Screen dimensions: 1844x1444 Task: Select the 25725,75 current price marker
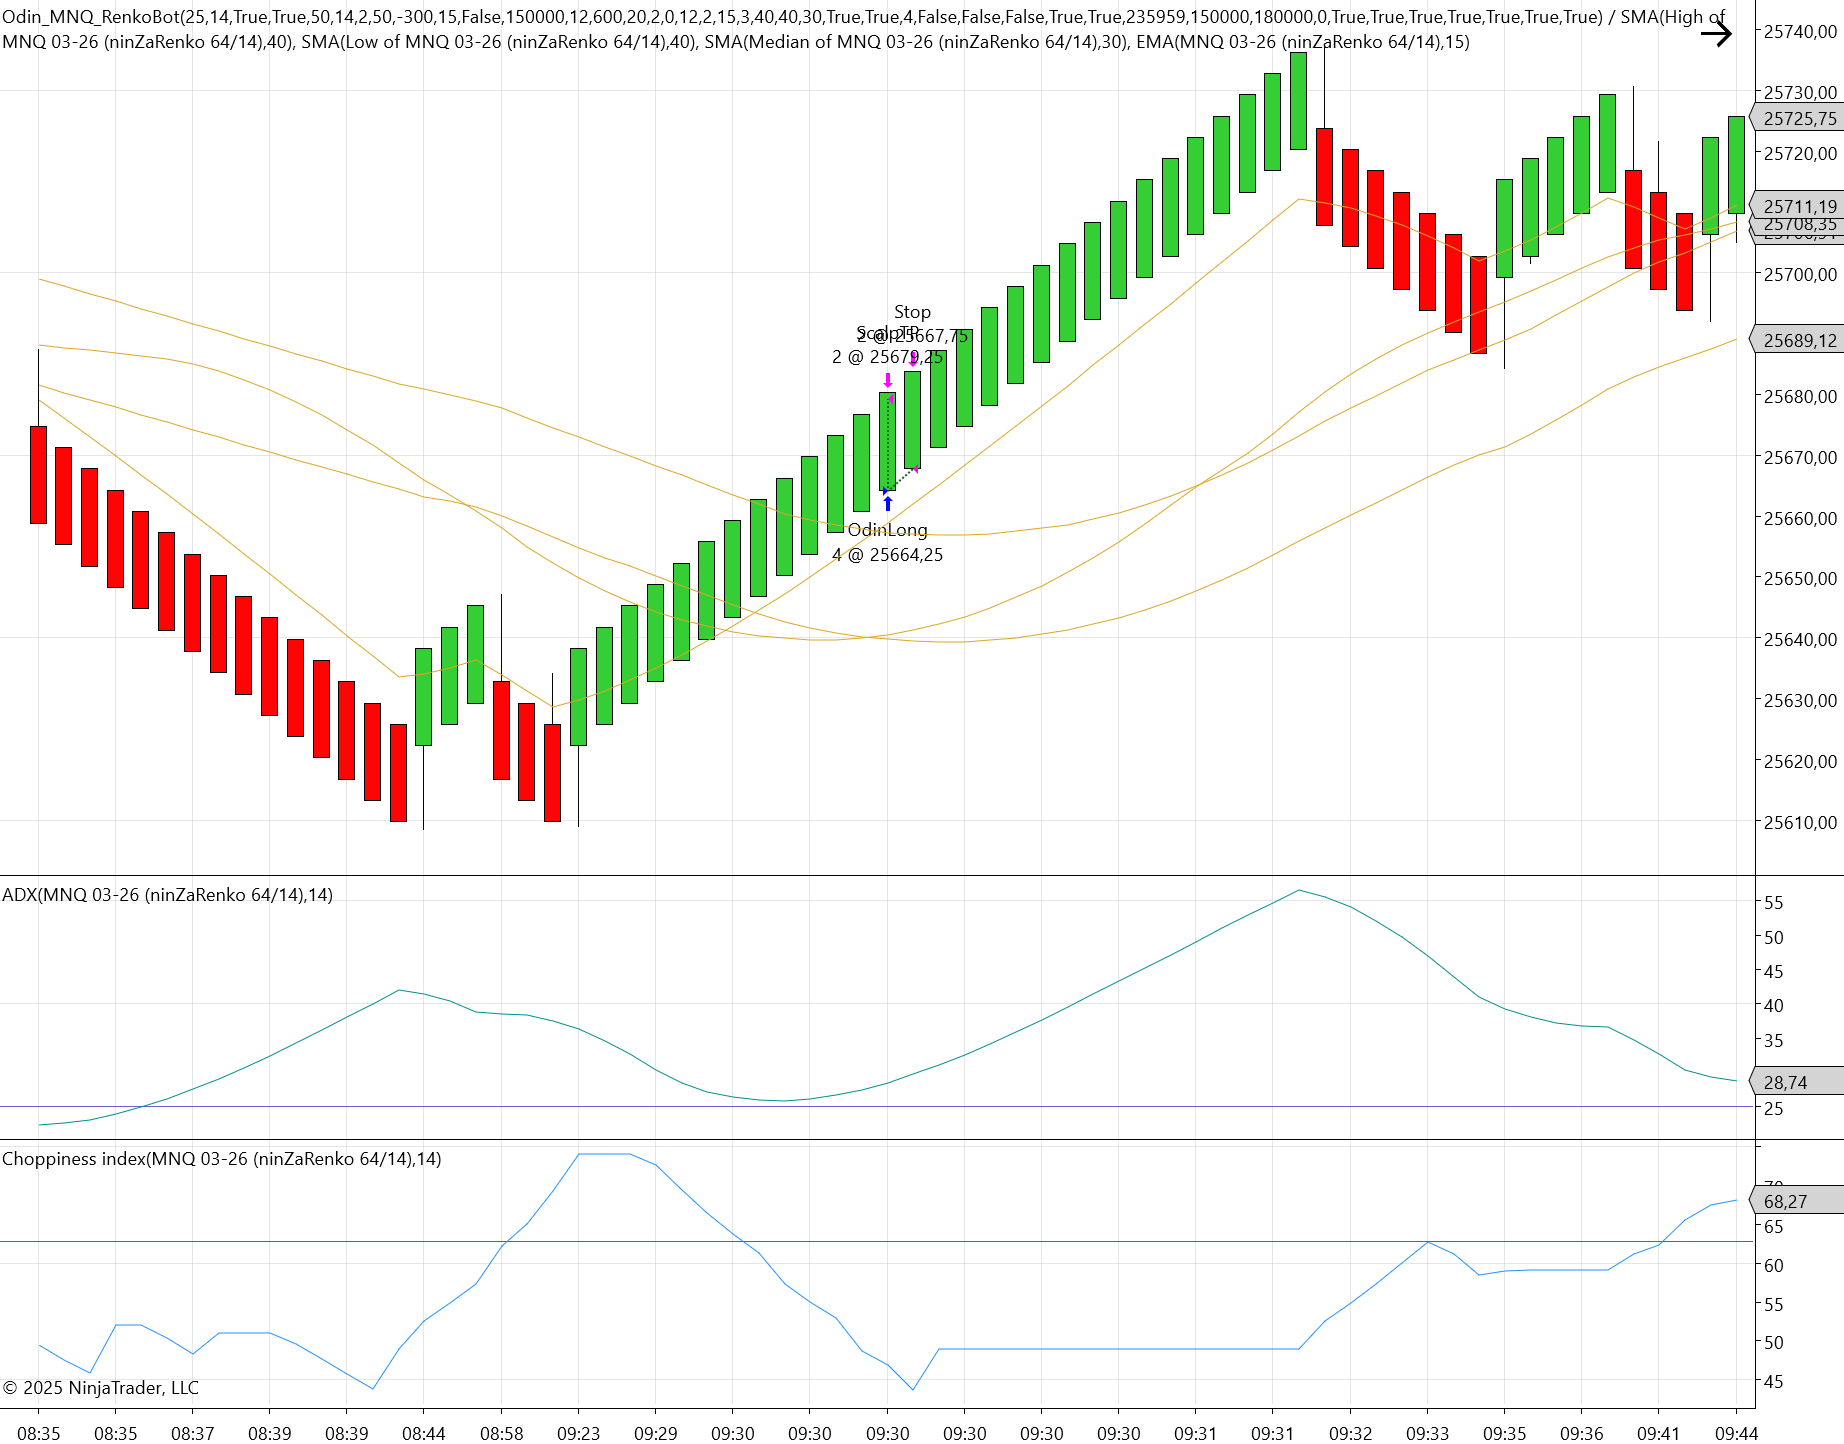coord(1799,119)
